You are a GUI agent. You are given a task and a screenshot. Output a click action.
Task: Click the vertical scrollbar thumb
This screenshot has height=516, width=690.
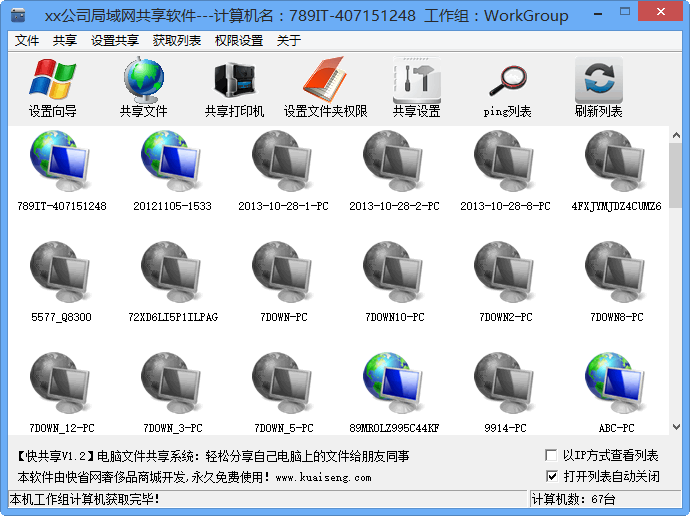click(x=676, y=175)
